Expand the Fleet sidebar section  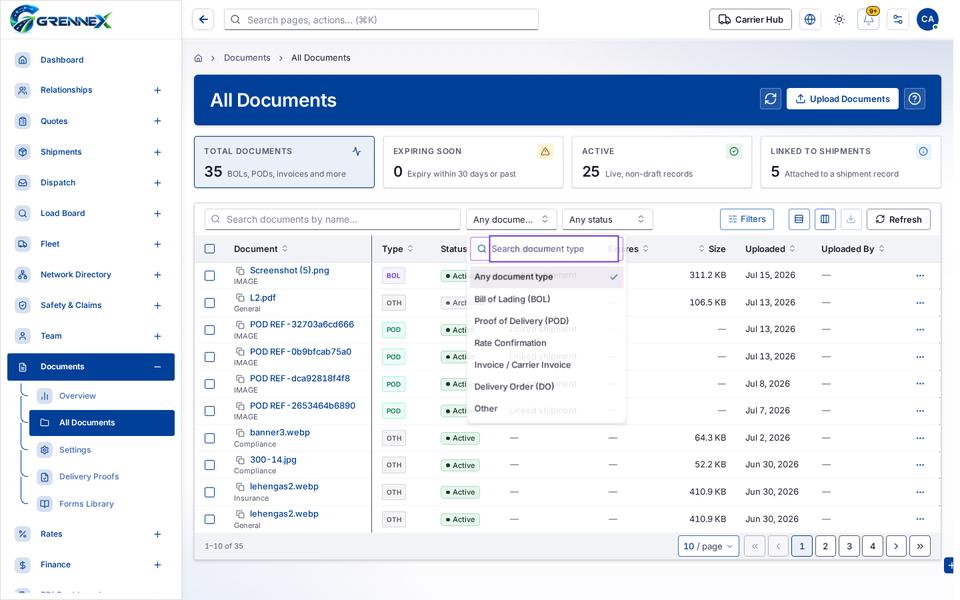click(x=157, y=244)
